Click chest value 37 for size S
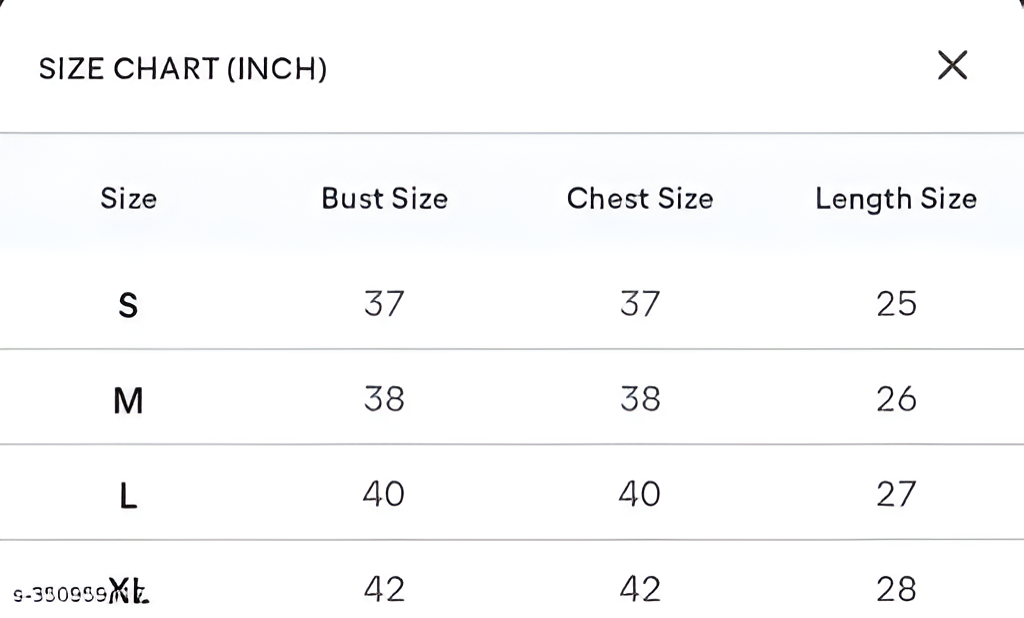 click(640, 303)
